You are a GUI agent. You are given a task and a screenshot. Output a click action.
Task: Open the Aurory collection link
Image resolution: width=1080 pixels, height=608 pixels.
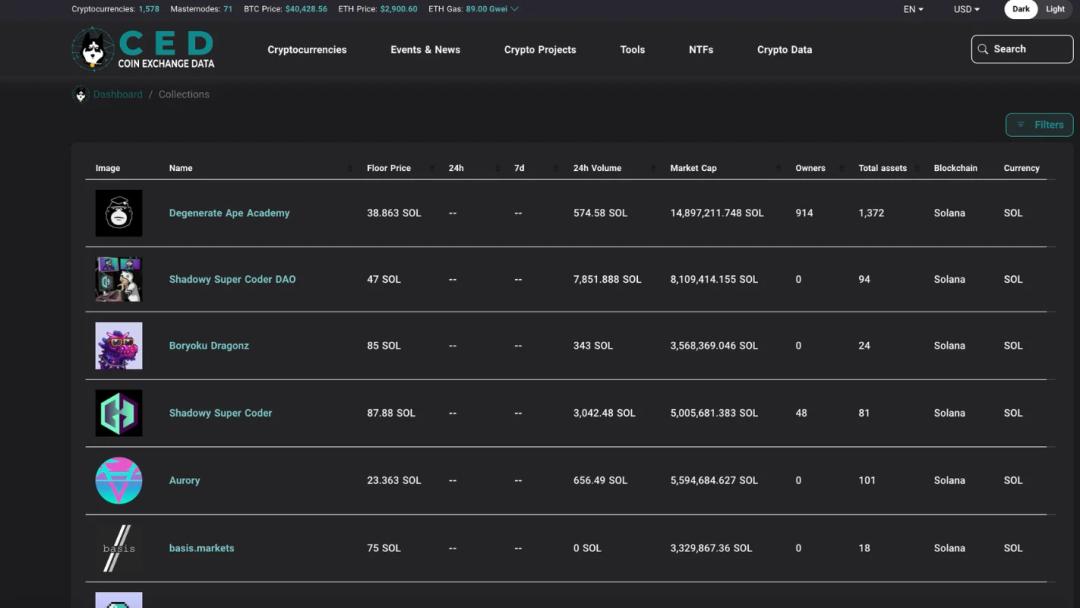point(185,481)
